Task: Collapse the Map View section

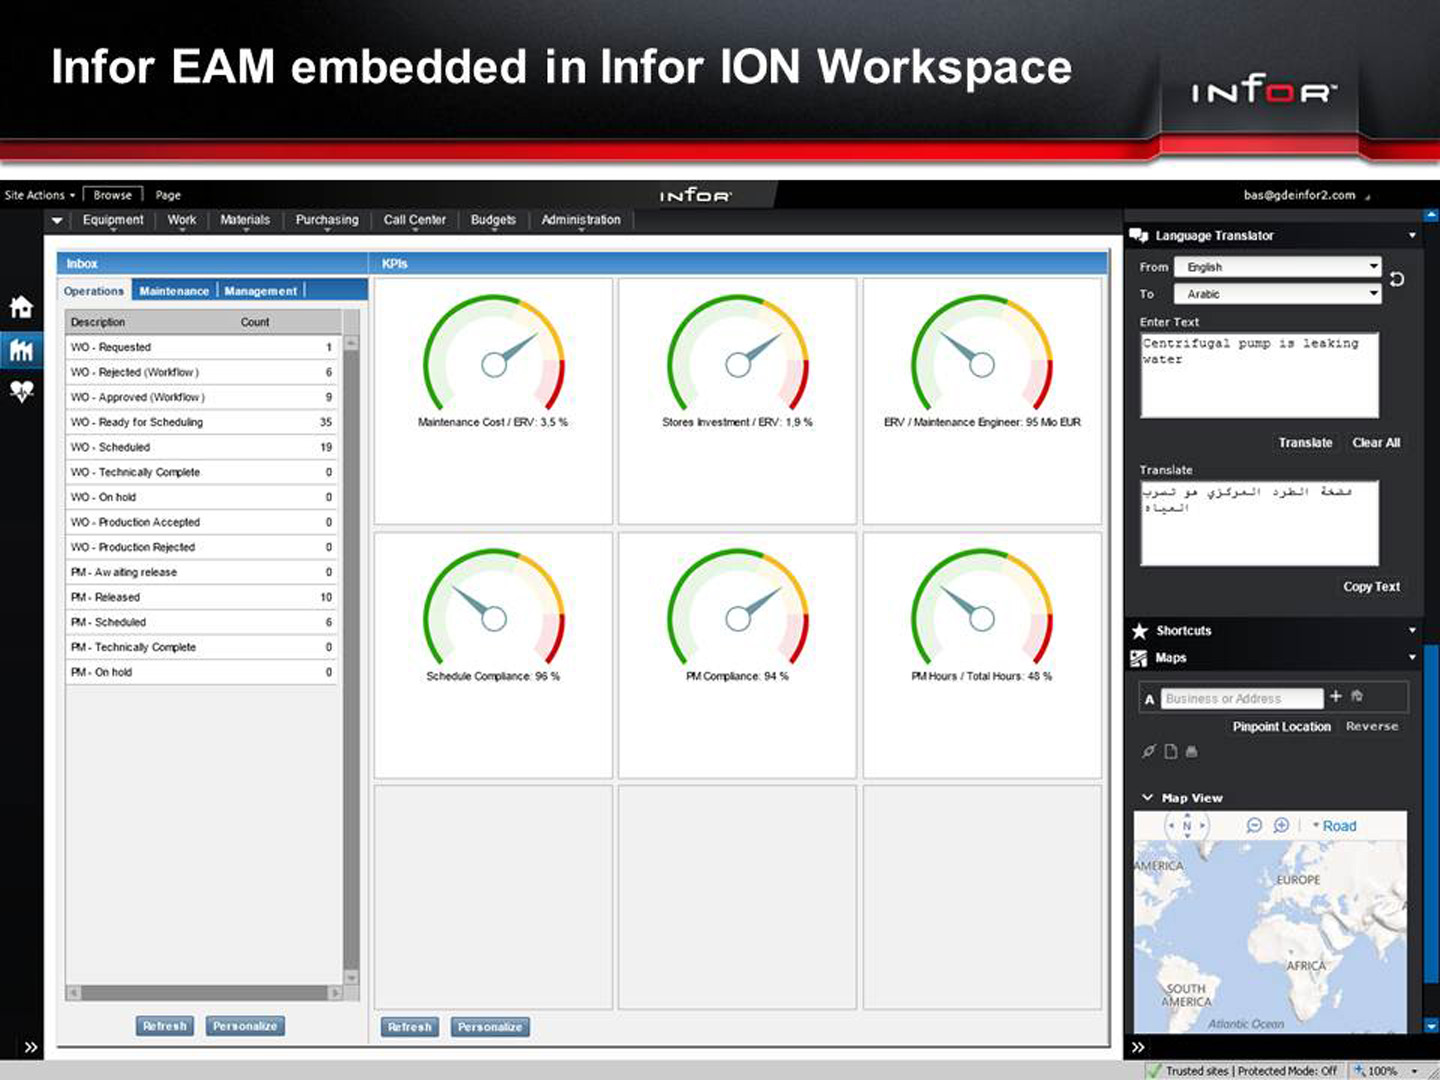Action: [1147, 797]
